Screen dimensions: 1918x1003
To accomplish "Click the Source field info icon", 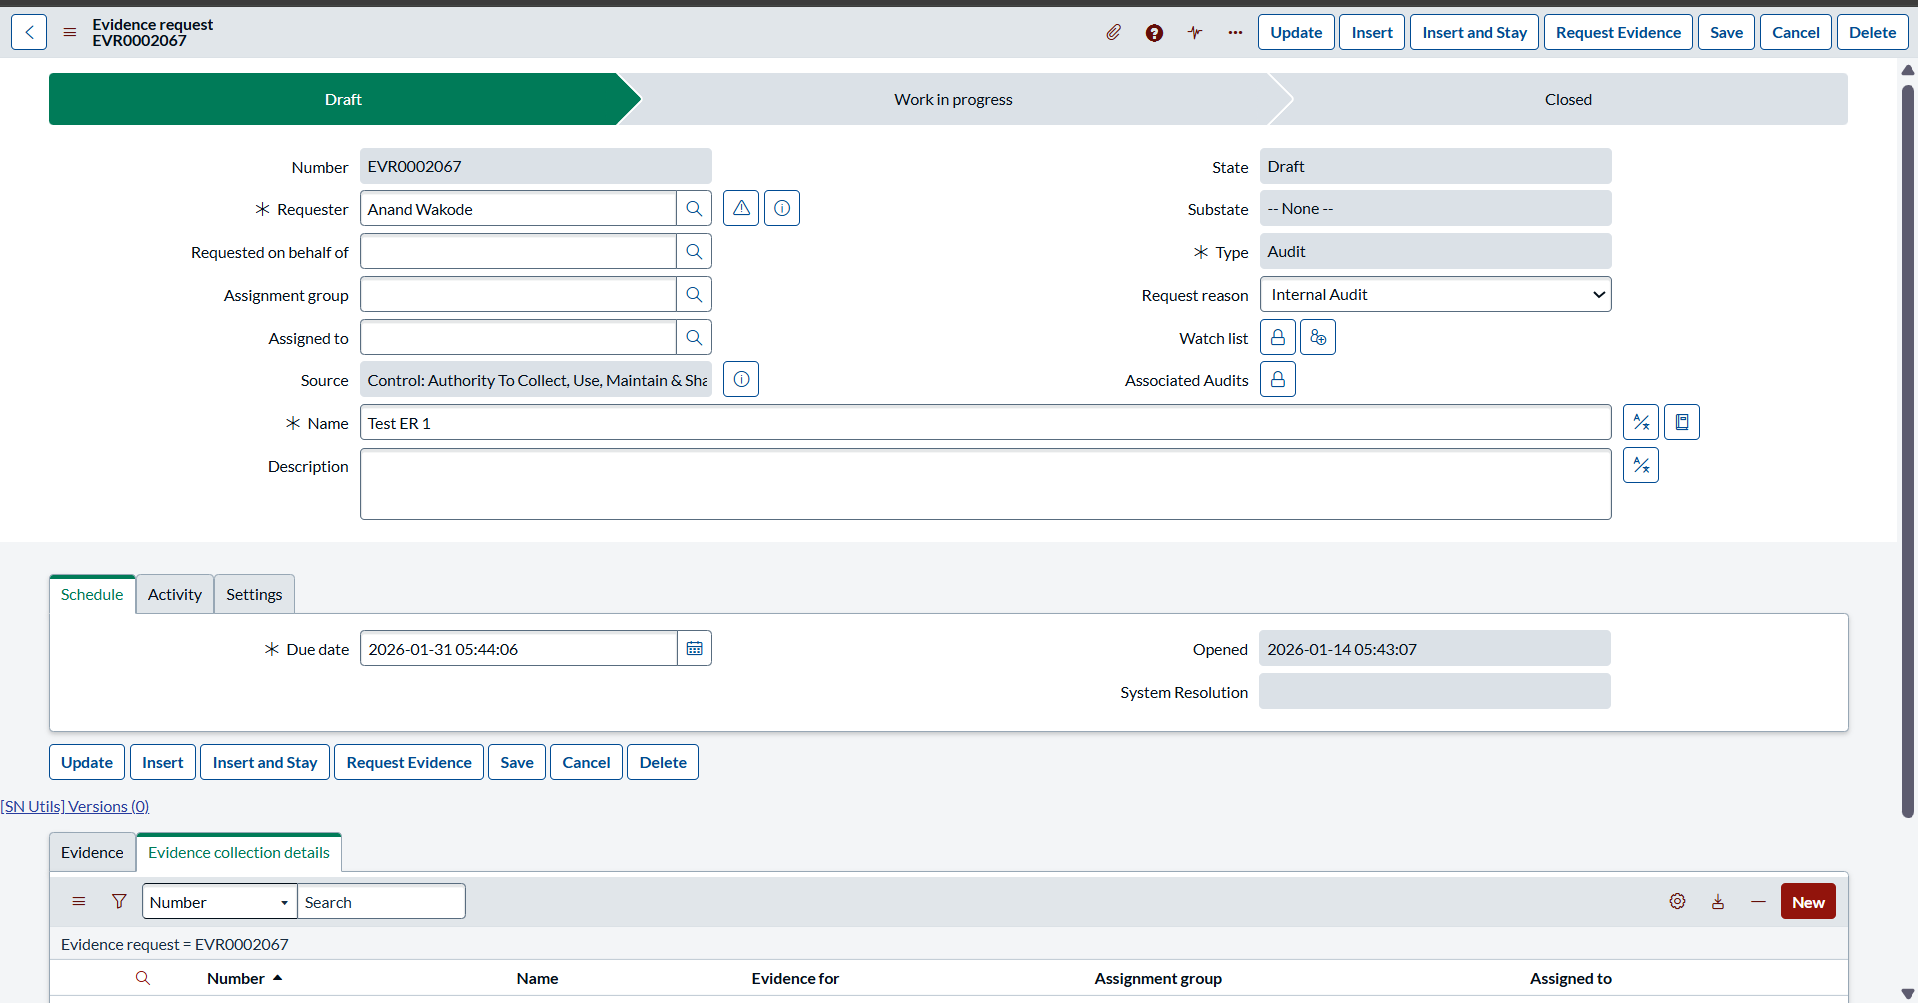I will click(x=741, y=380).
